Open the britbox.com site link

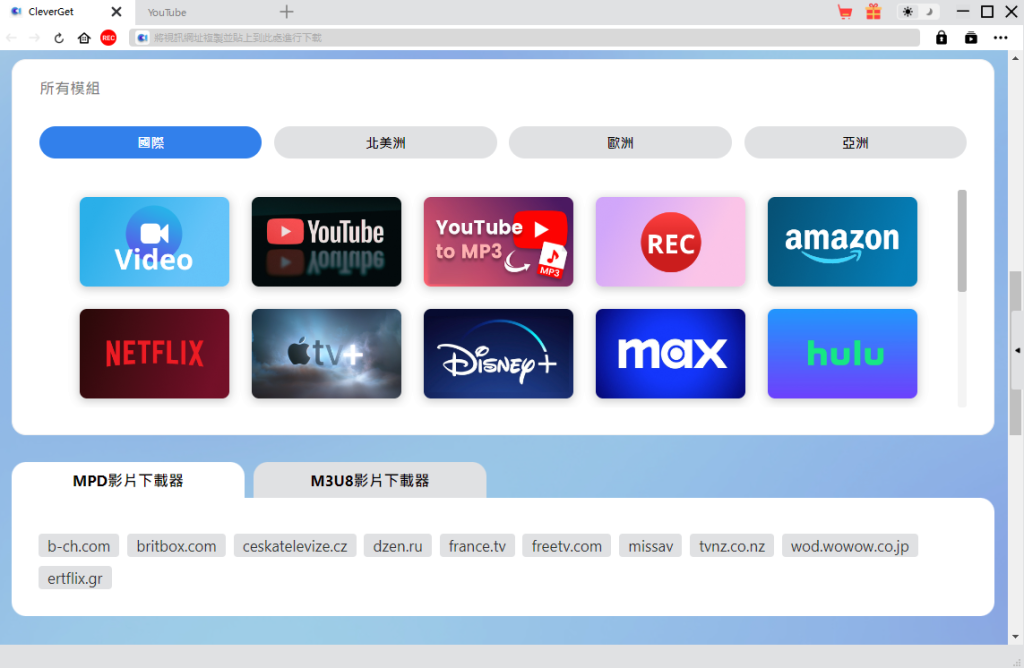pyautogui.click(x=176, y=546)
